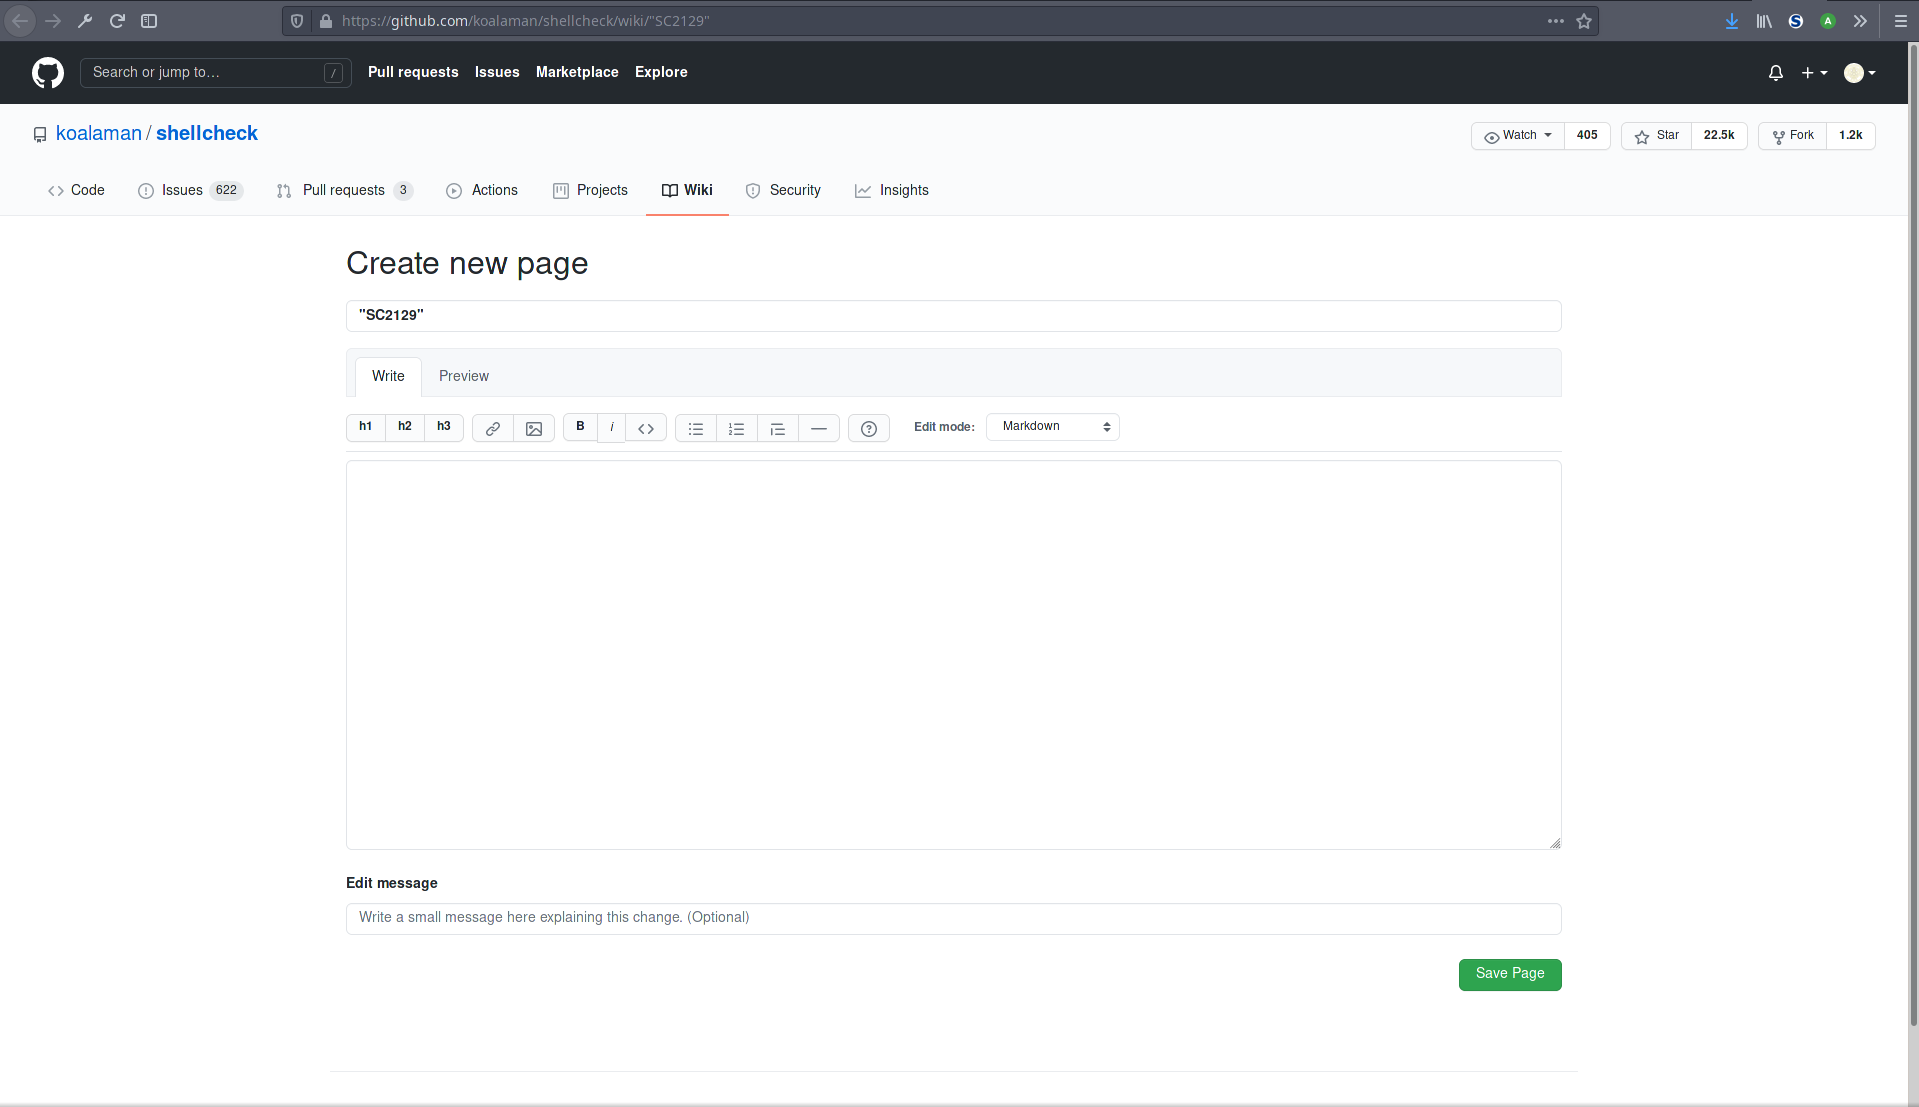Open the Edit mode dropdown
Image resolution: width=1919 pixels, height=1107 pixels.
tap(1052, 426)
